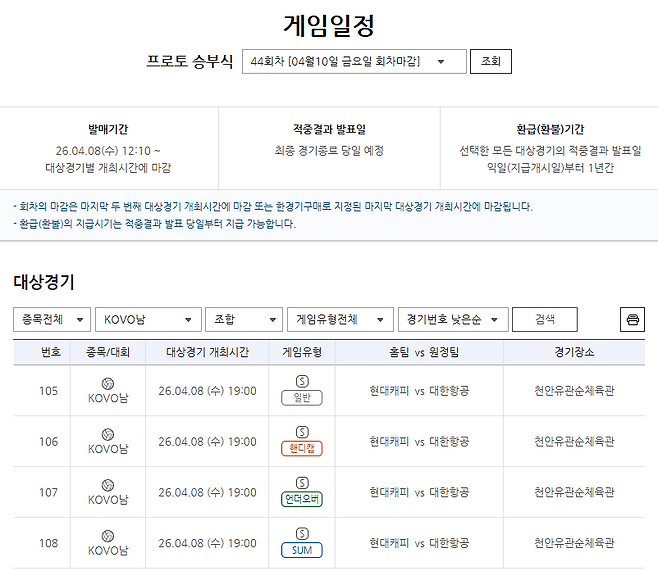Screen dimensions: 658x571
Task: Click the 조회 lookup button
Action: pos(491,62)
